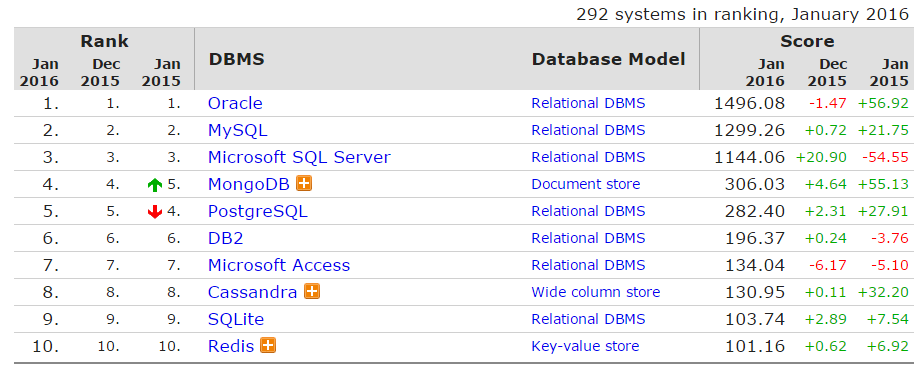Open the MySQL link
Screen dimensions: 918x367
click(238, 130)
